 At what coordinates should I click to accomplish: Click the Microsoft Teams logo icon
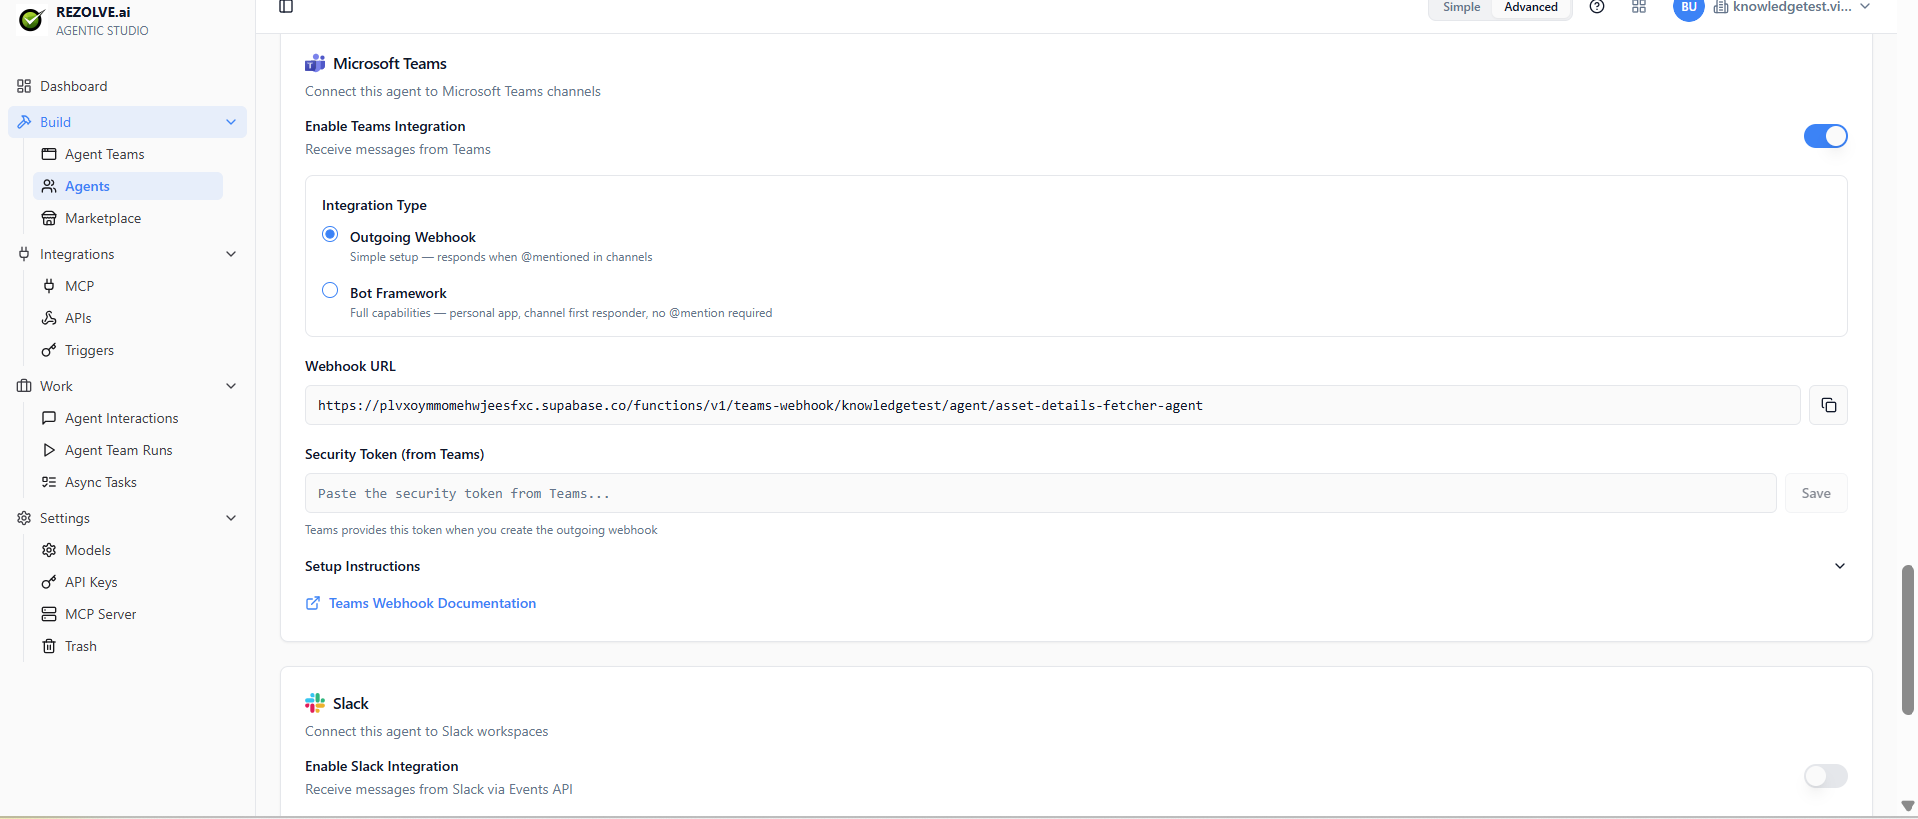[x=315, y=63]
